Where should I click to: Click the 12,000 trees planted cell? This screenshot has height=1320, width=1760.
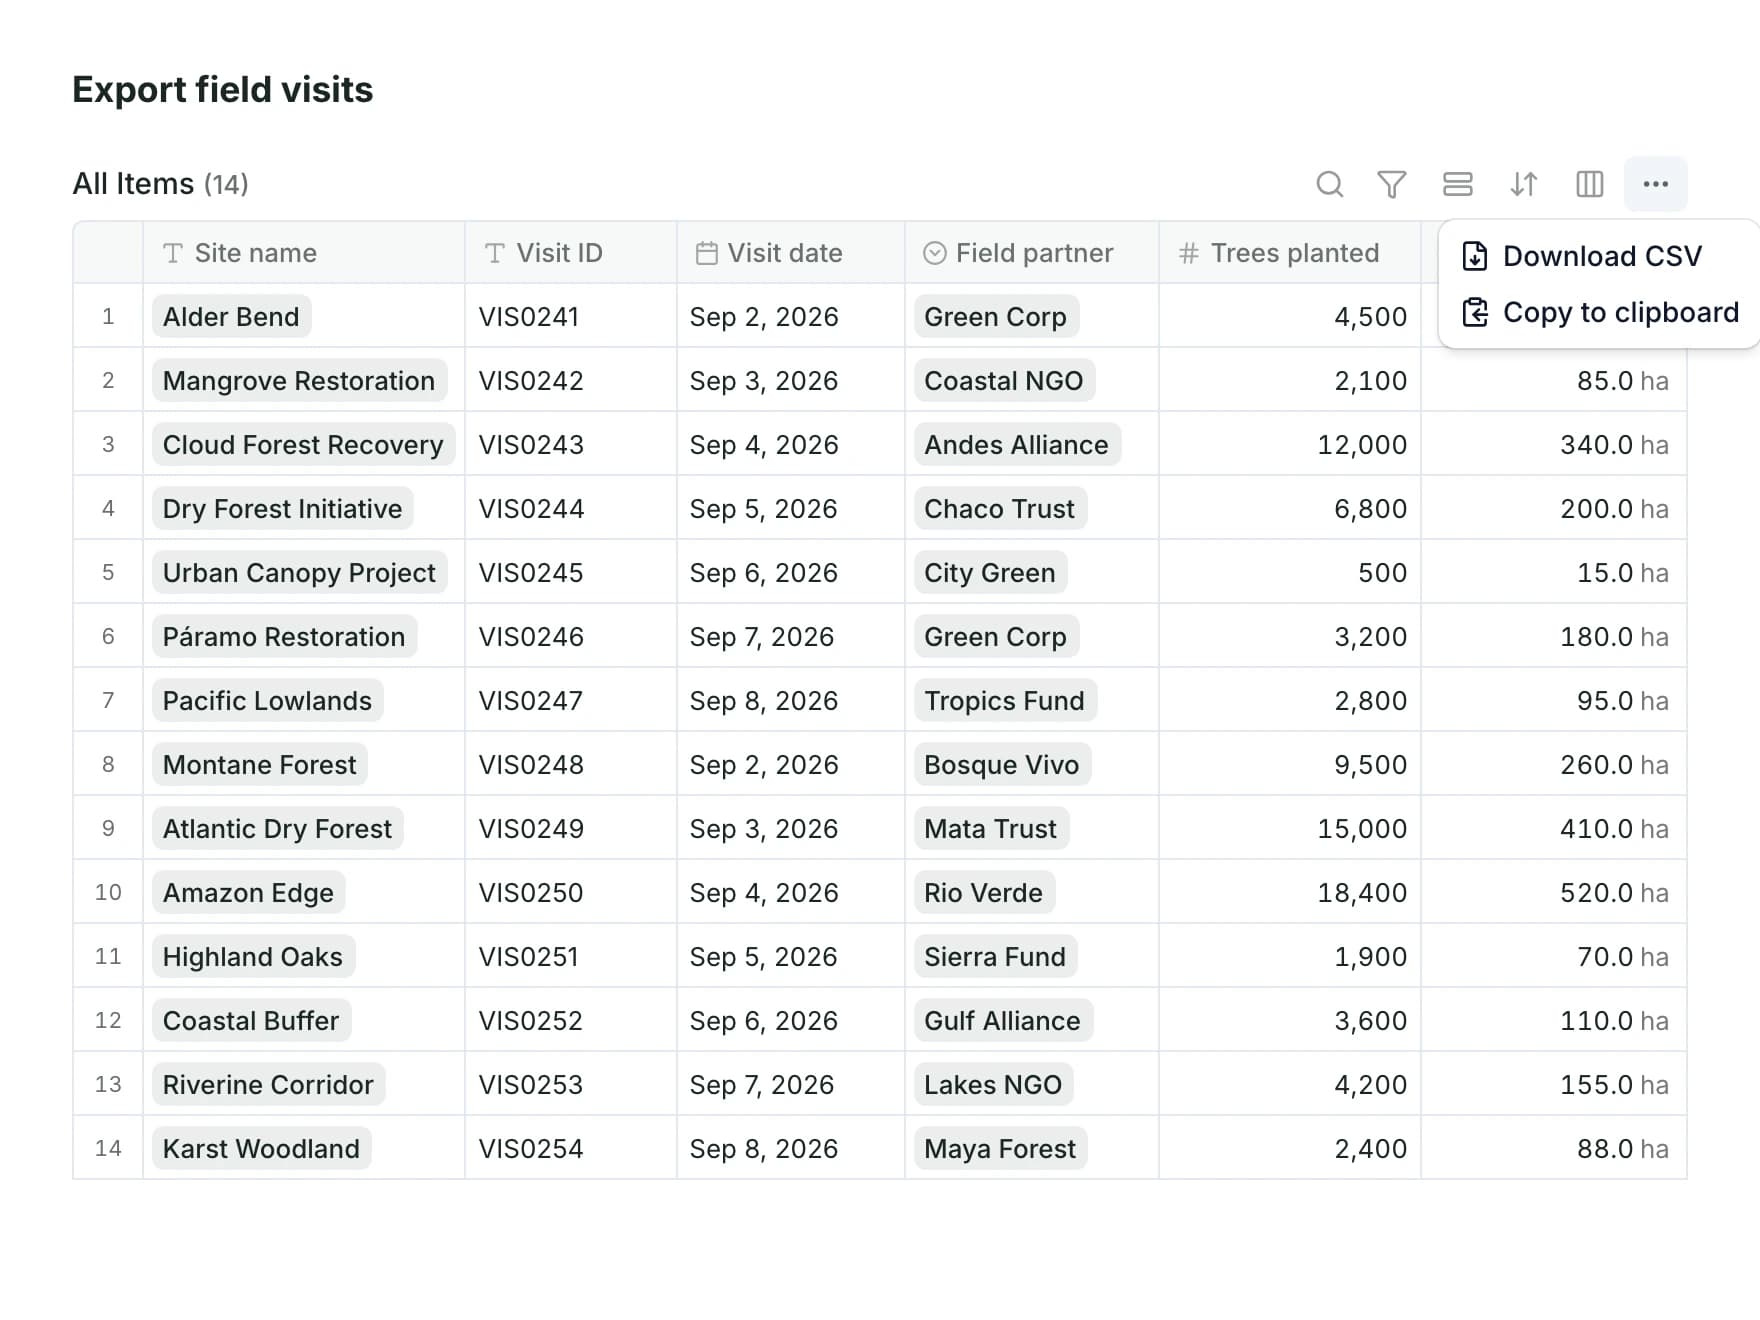click(x=1290, y=445)
